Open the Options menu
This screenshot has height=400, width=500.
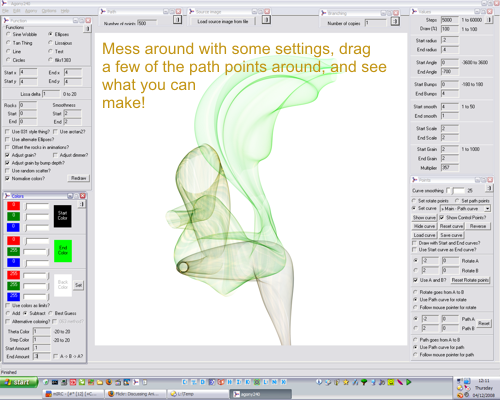49,11
